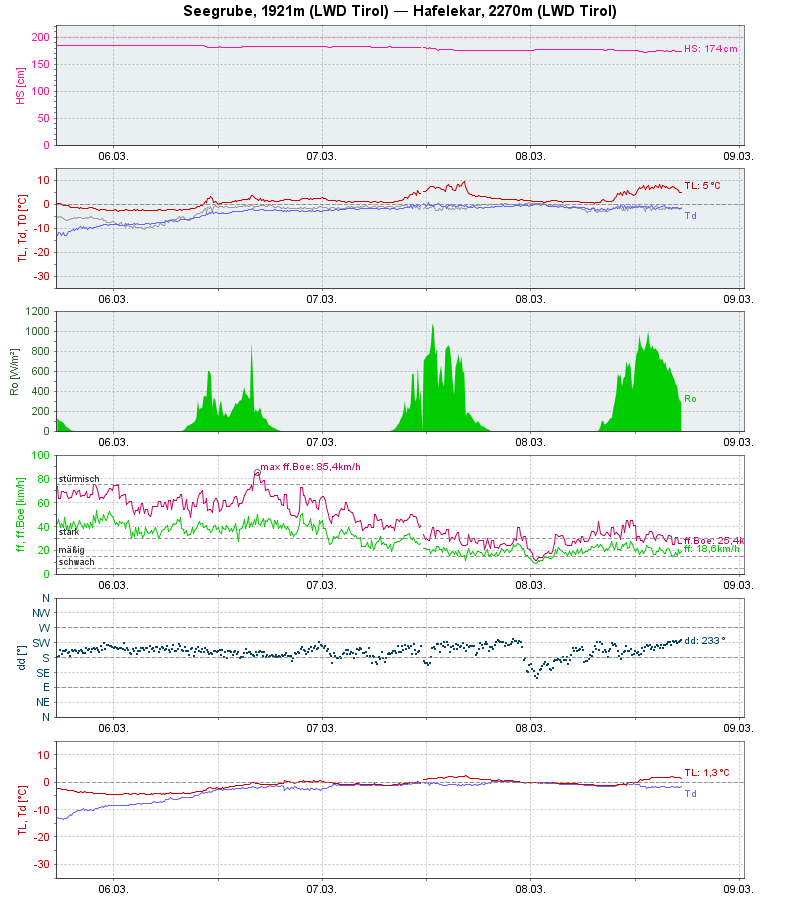
Task: Click the green 'Ro' radiation series label
Action: coord(690,399)
